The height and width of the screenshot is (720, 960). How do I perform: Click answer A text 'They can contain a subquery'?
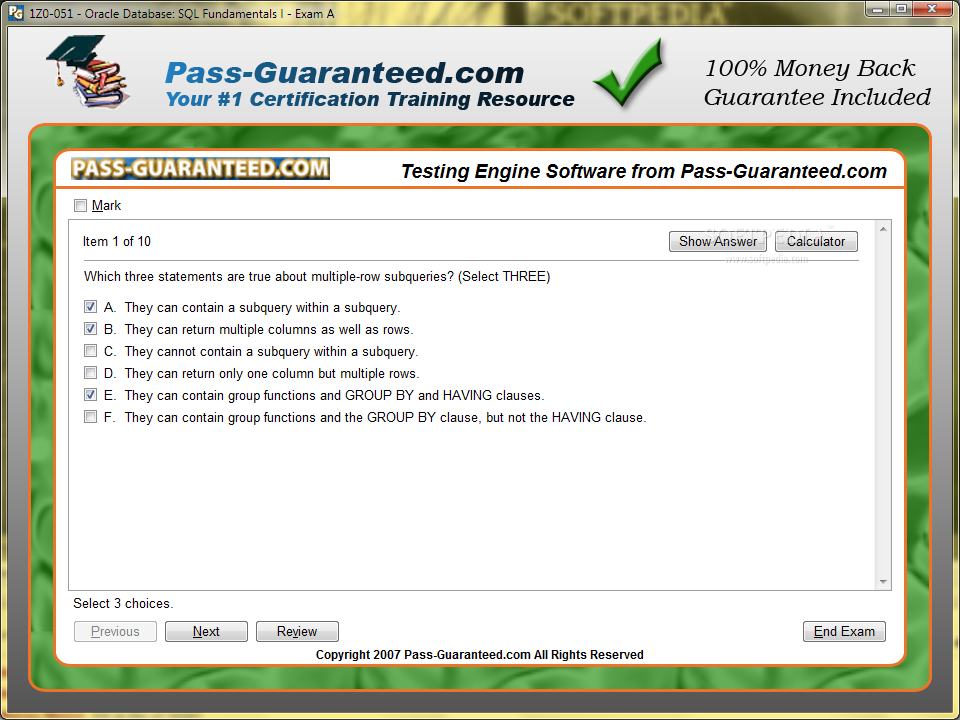coord(262,307)
